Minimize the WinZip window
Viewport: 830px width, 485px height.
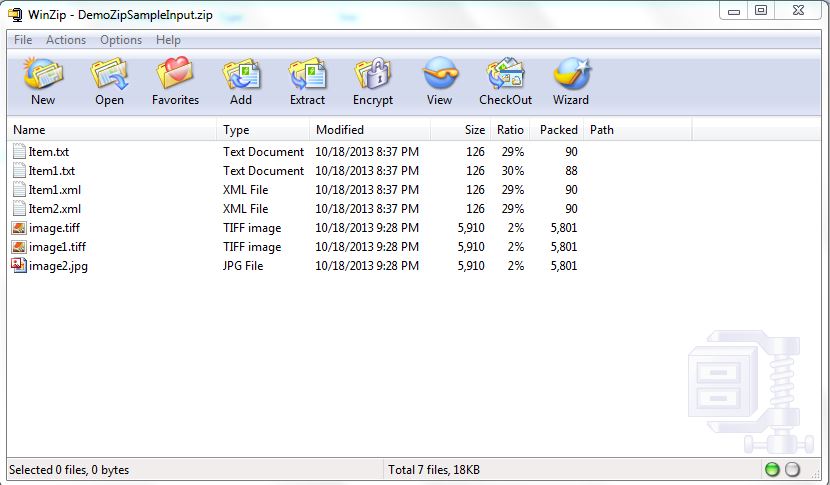click(x=734, y=11)
